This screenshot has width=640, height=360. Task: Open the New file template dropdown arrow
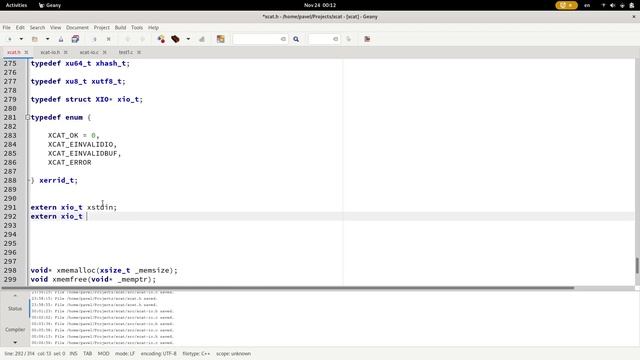point(21,39)
